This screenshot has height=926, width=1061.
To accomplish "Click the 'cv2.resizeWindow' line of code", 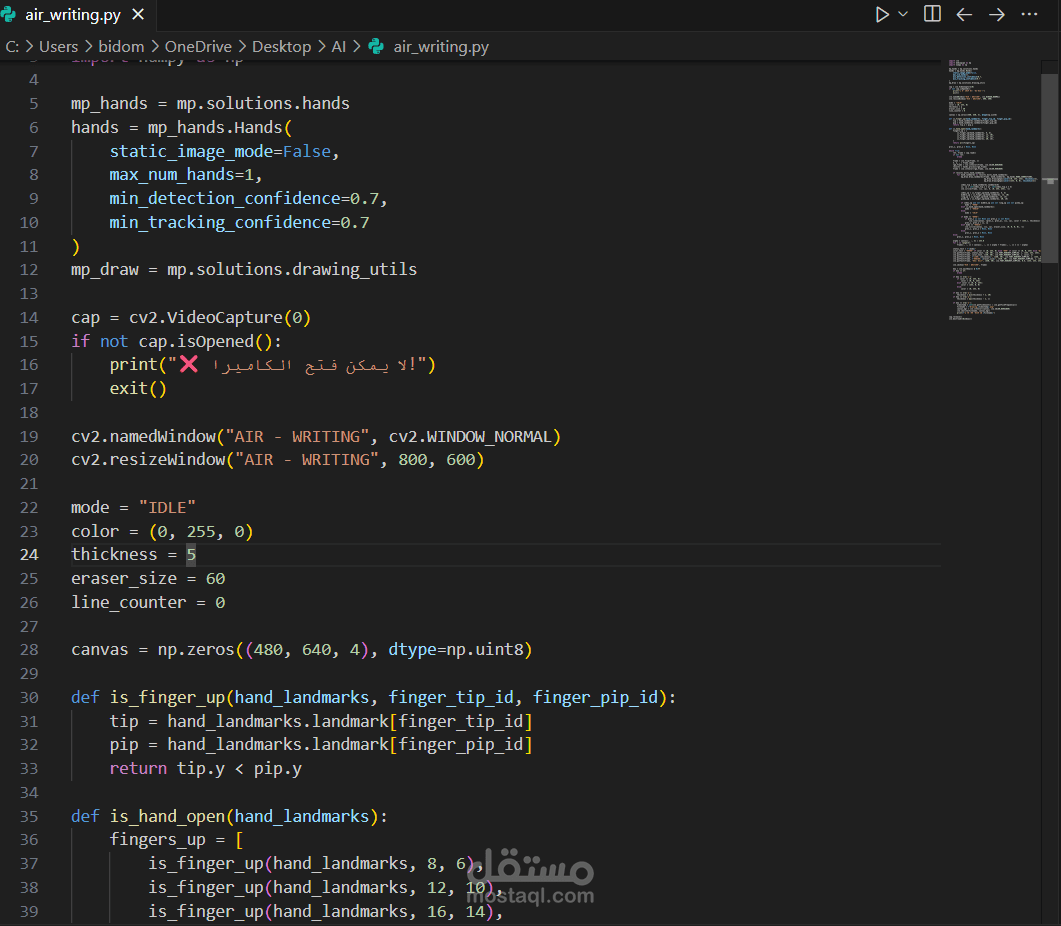I will click(x=277, y=460).
